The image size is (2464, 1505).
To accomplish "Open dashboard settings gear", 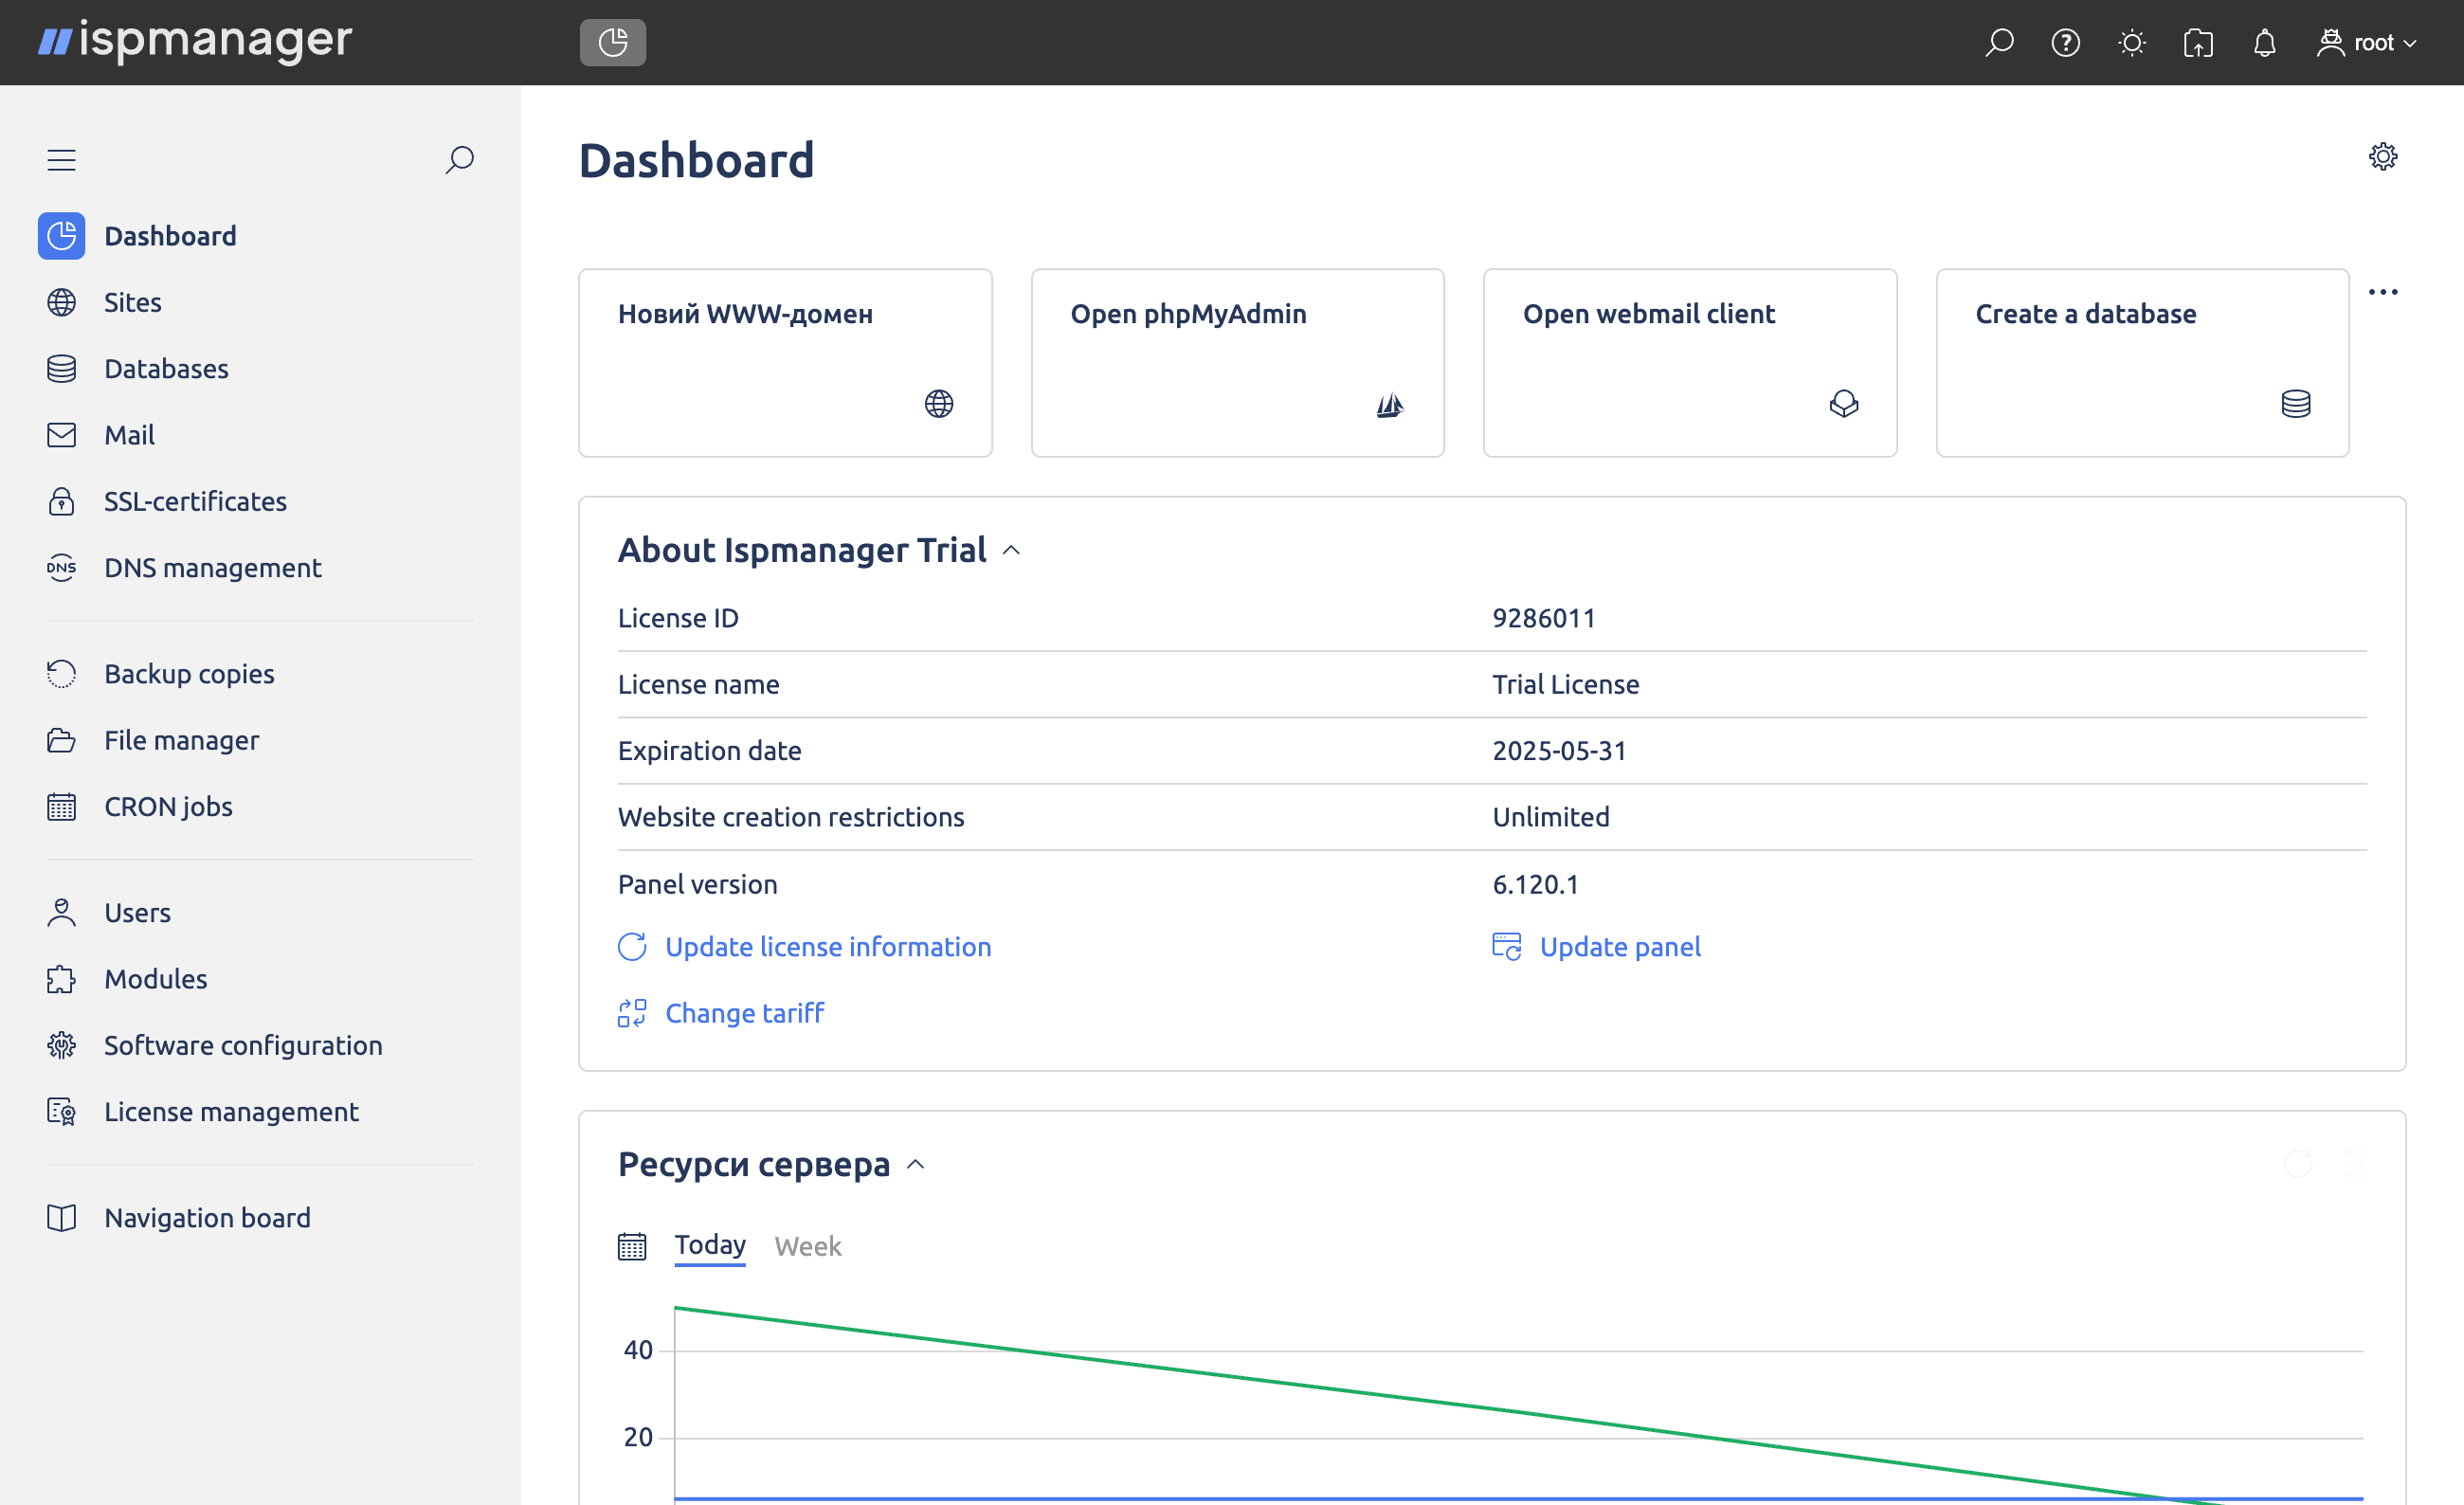I will tap(2383, 156).
